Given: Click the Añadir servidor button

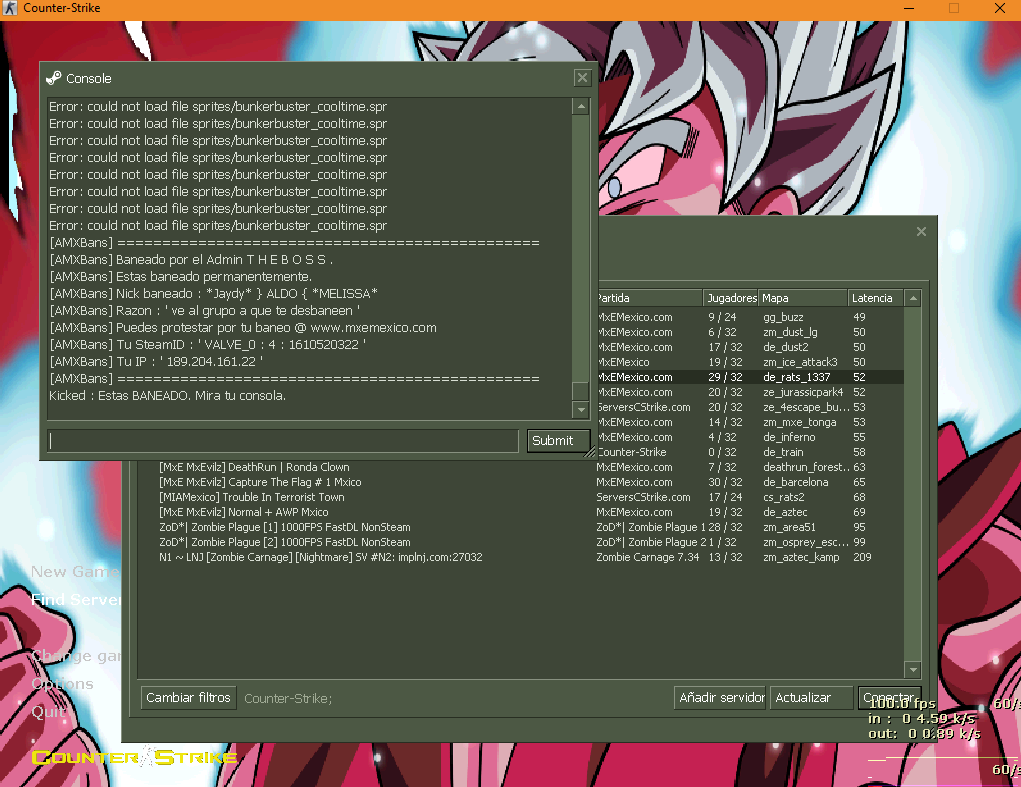Looking at the screenshot, I should pos(721,698).
